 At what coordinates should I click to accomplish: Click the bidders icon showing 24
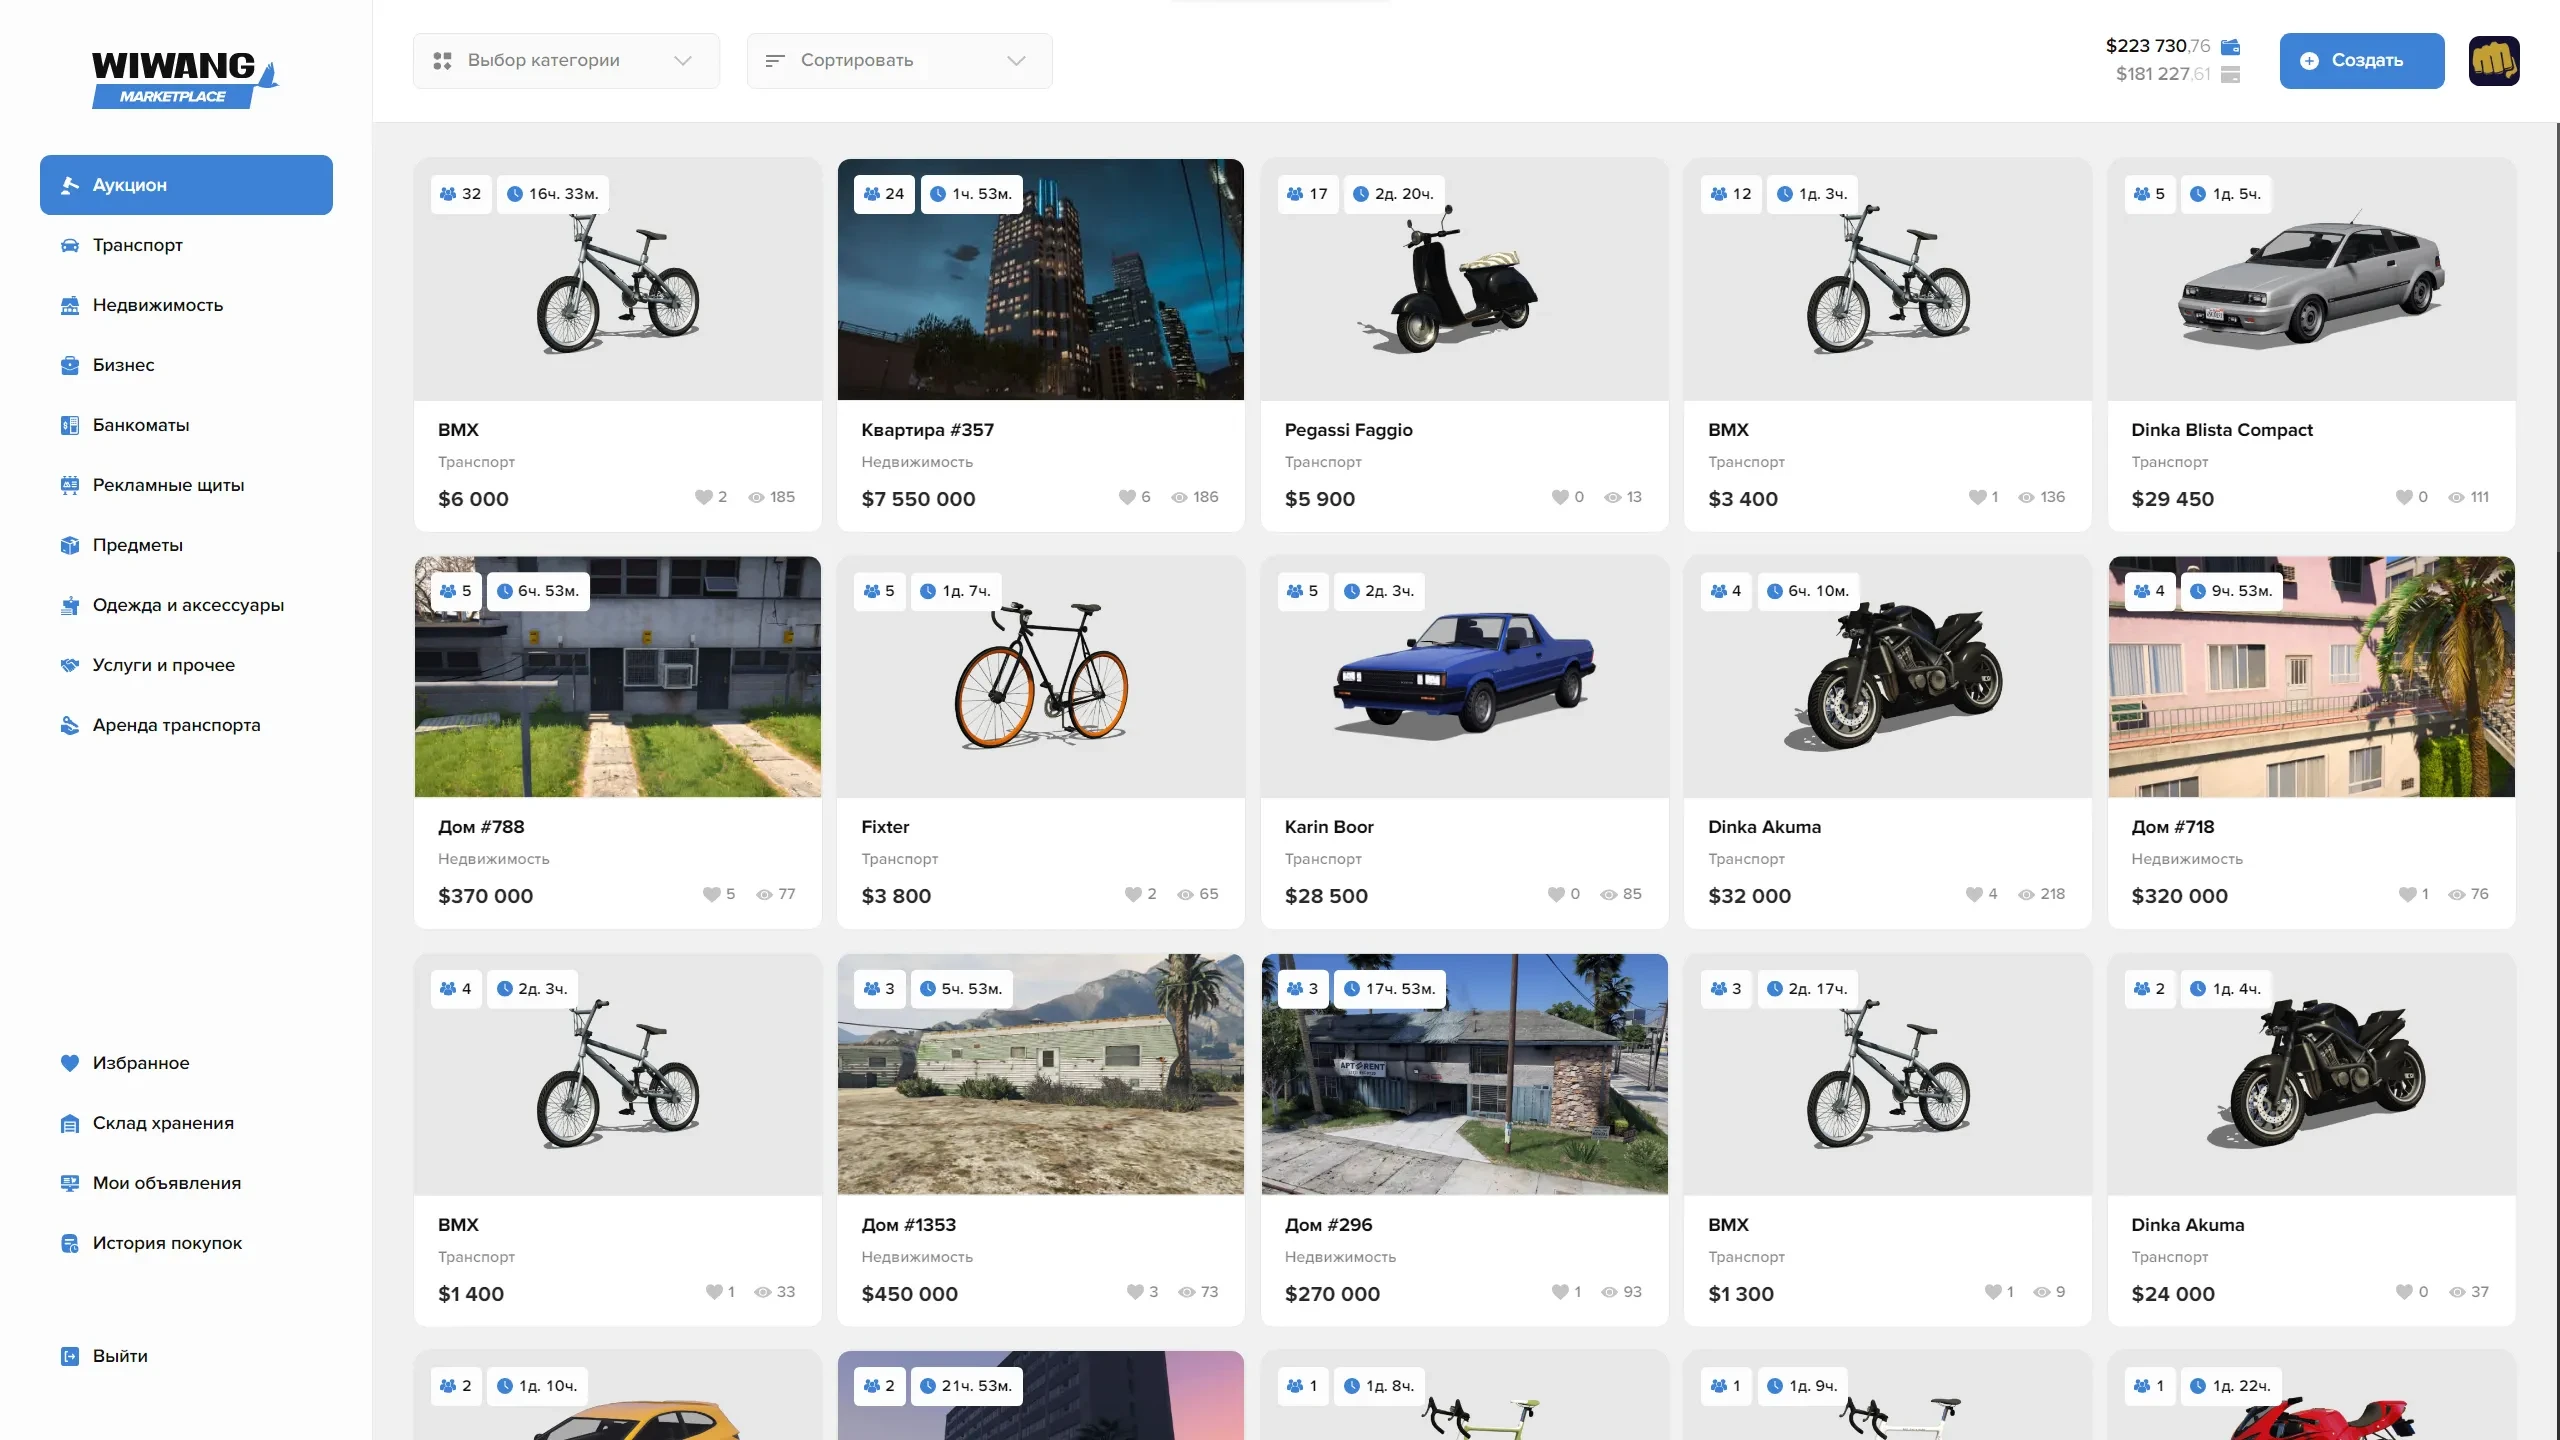(872, 194)
